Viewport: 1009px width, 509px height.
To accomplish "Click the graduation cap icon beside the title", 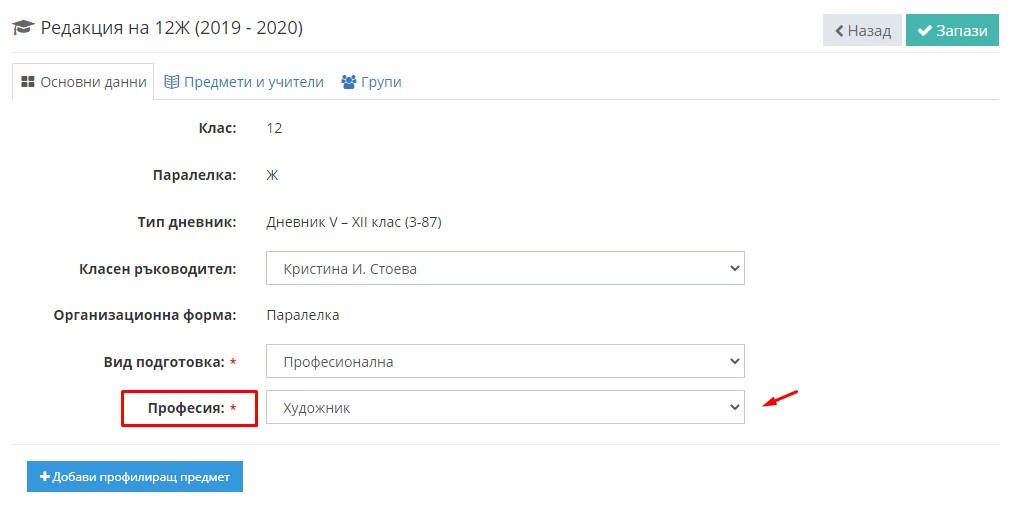I will [23, 28].
